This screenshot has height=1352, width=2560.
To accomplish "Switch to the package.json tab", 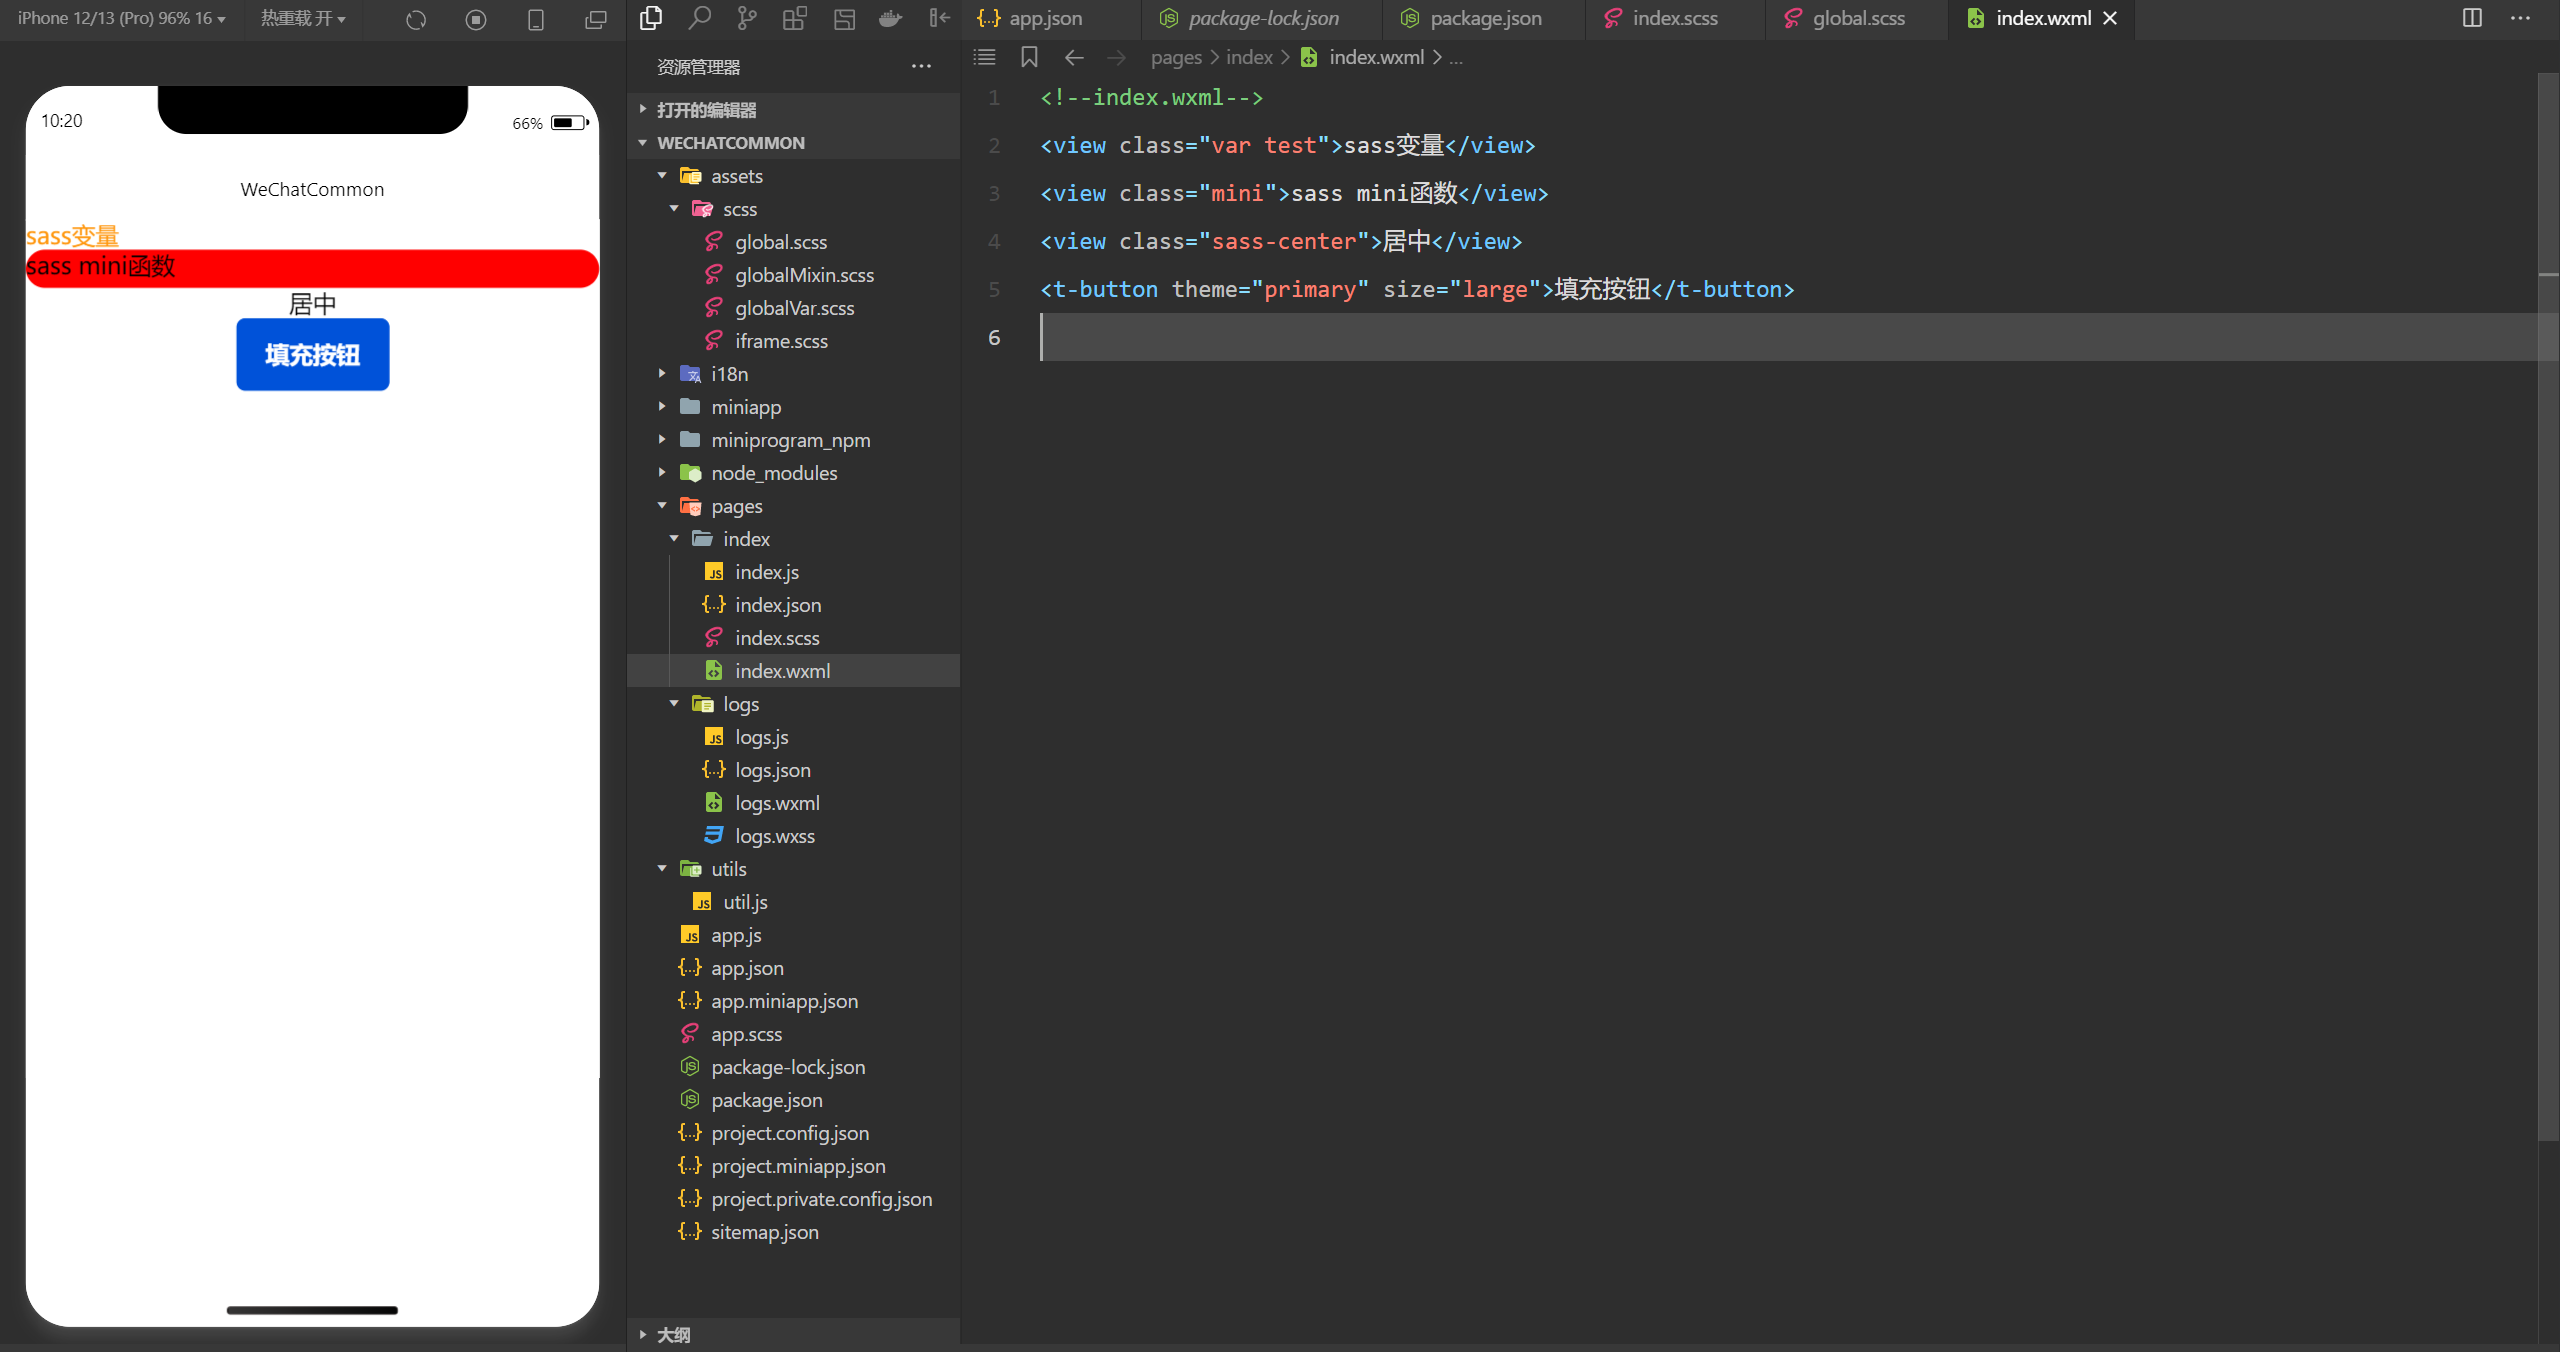I will (1485, 18).
